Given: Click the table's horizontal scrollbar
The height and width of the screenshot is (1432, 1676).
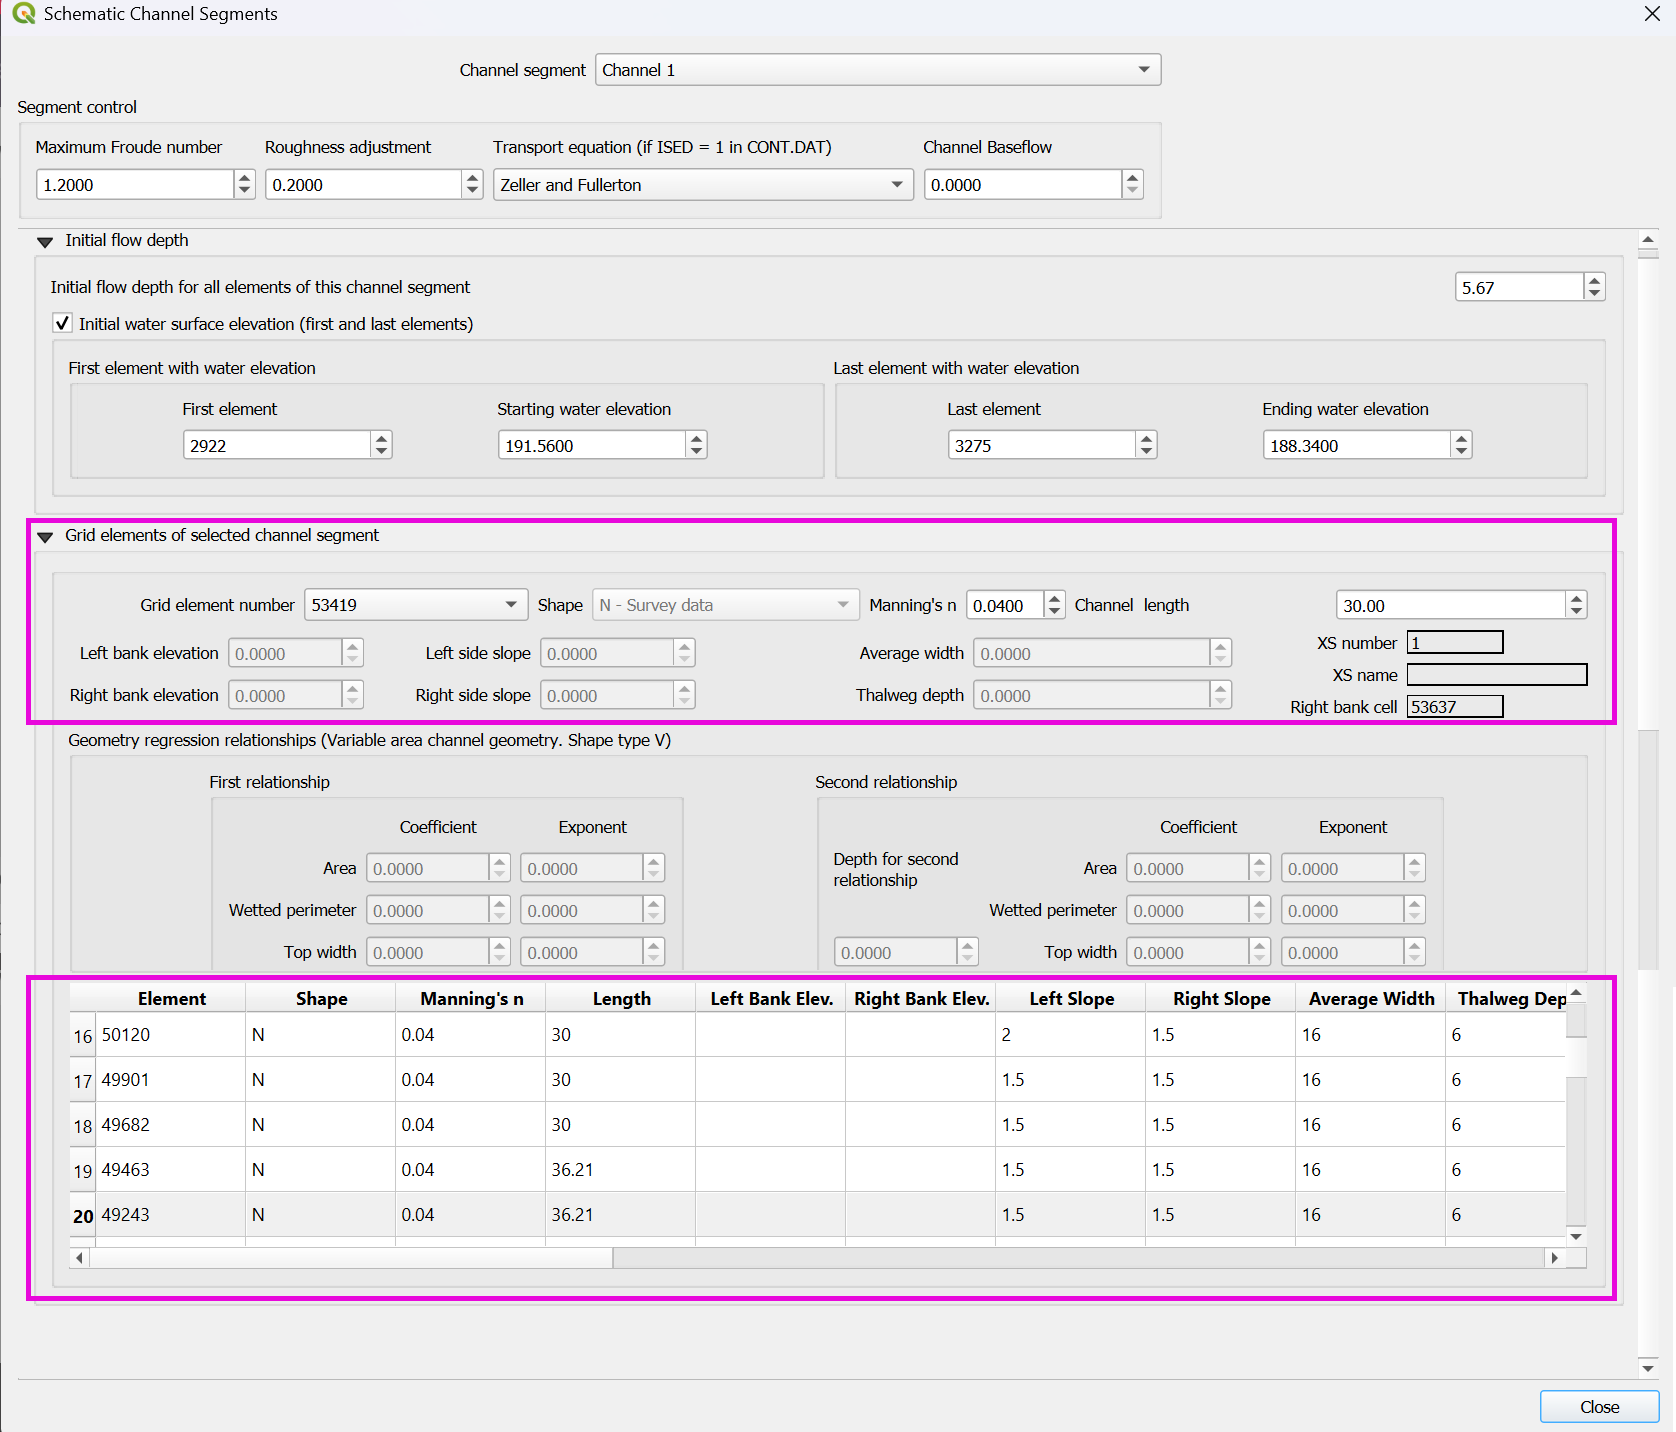Looking at the screenshot, I should click(350, 1258).
